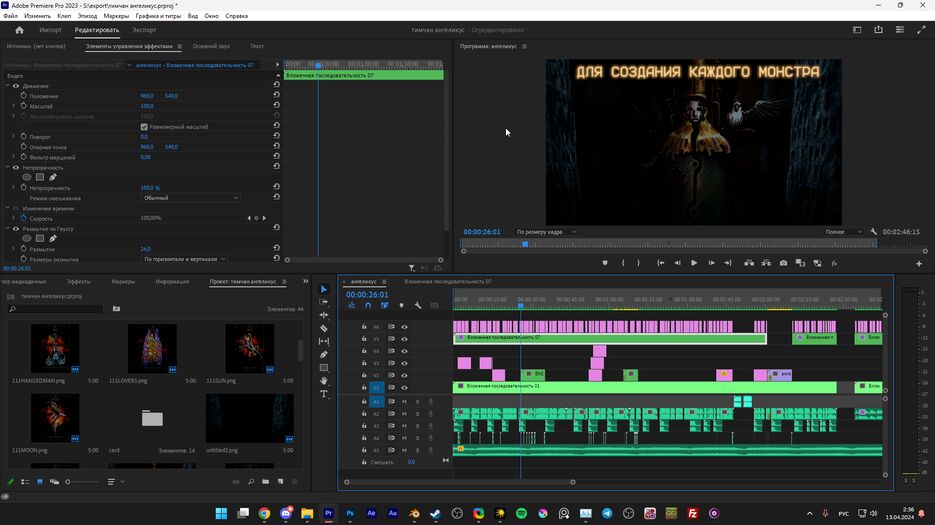The height and width of the screenshot is (525, 935).
Task: Switch to Essential Sound tab
Action: 211,46
